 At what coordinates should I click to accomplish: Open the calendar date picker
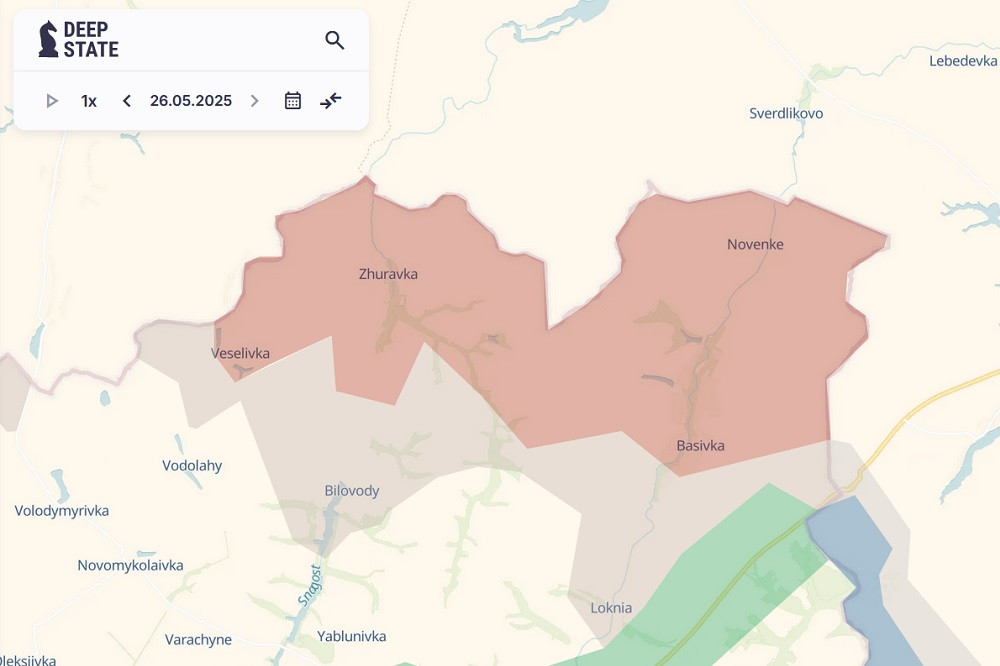[x=293, y=101]
